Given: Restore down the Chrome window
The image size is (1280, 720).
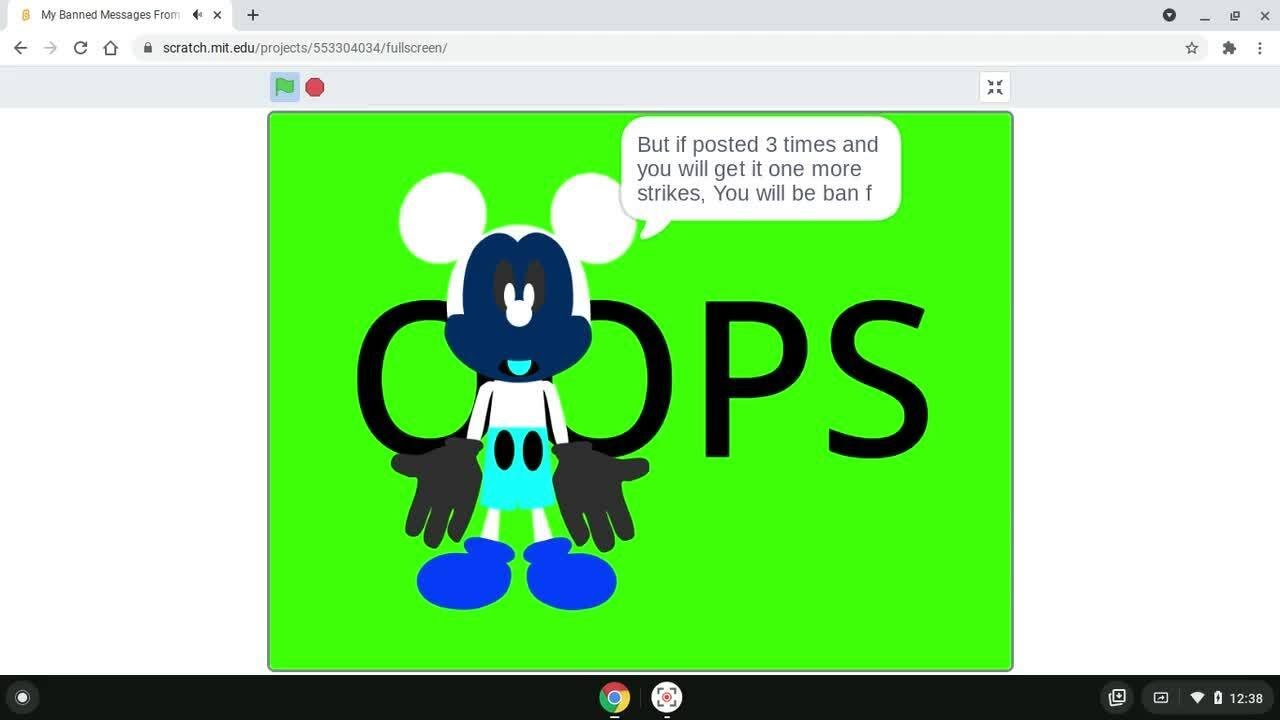Looking at the screenshot, I should click(1235, 15).
